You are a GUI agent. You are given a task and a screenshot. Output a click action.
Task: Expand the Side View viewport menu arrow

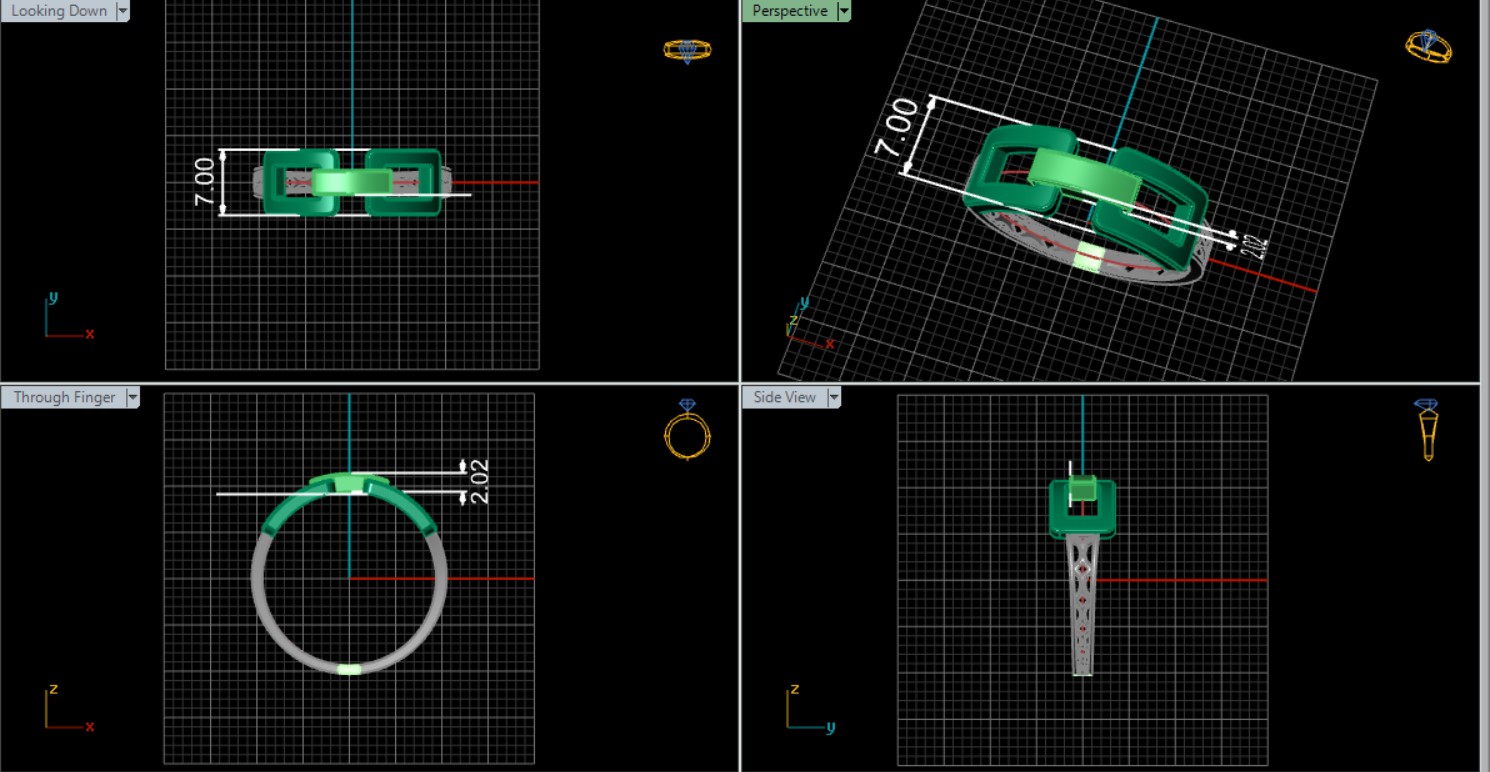point(833,397)
